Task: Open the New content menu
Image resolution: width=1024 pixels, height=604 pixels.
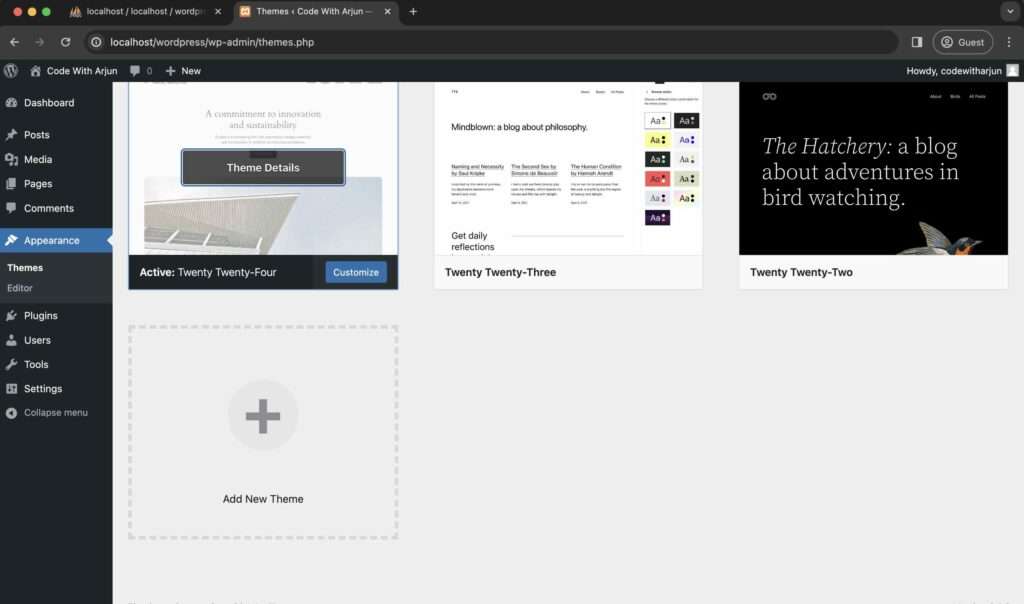Action: coord(184,71)
